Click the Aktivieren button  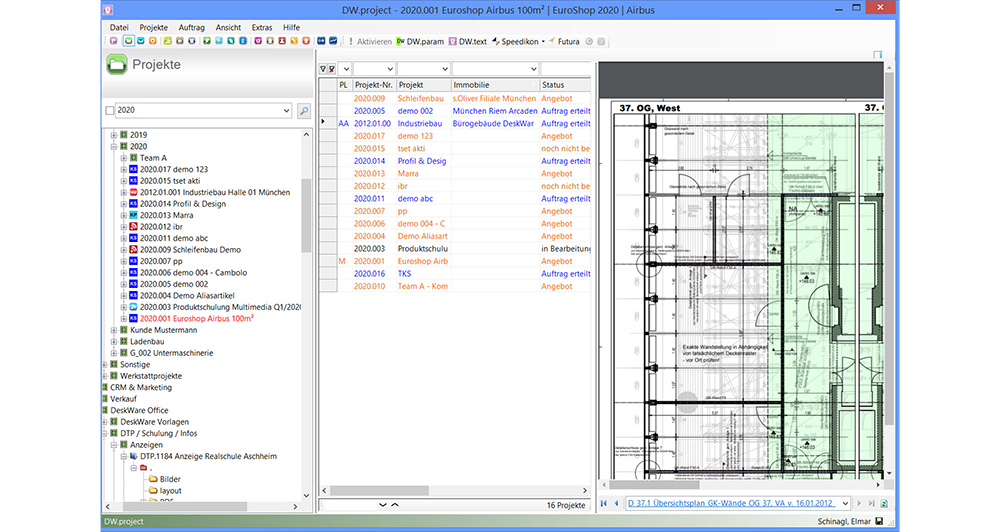point(370,42)
